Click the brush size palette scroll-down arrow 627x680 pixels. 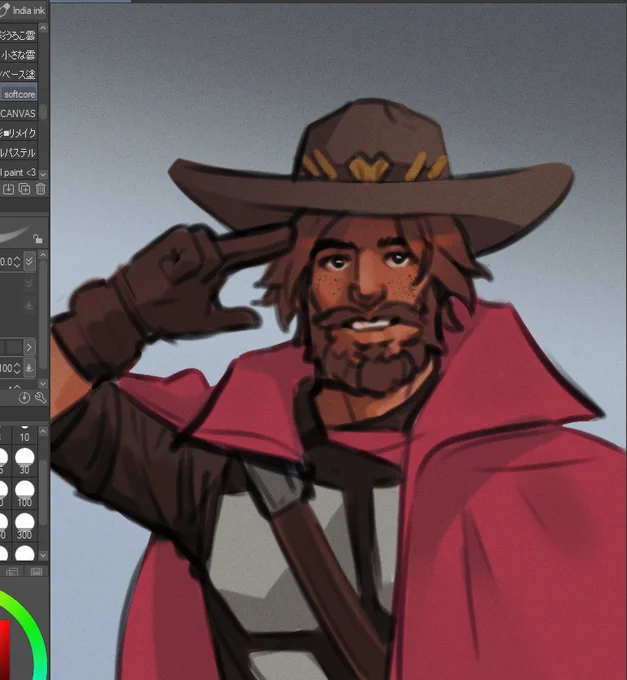(43, 555)
